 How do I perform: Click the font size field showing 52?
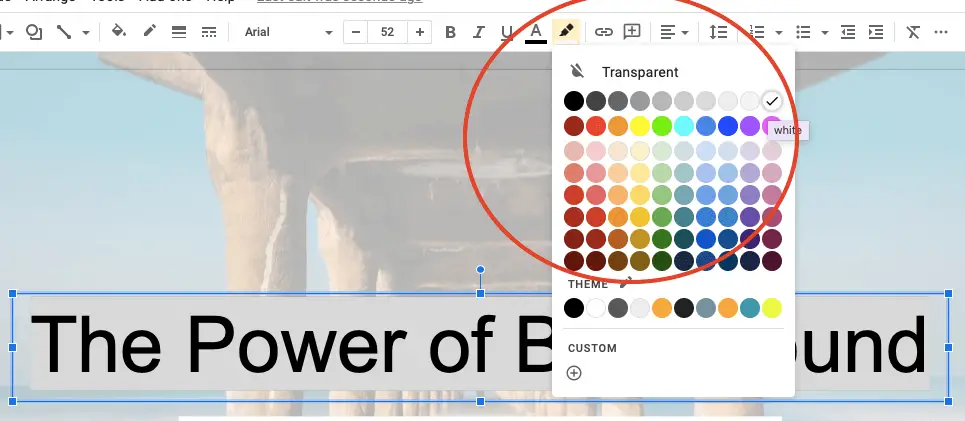pos(387,32)
